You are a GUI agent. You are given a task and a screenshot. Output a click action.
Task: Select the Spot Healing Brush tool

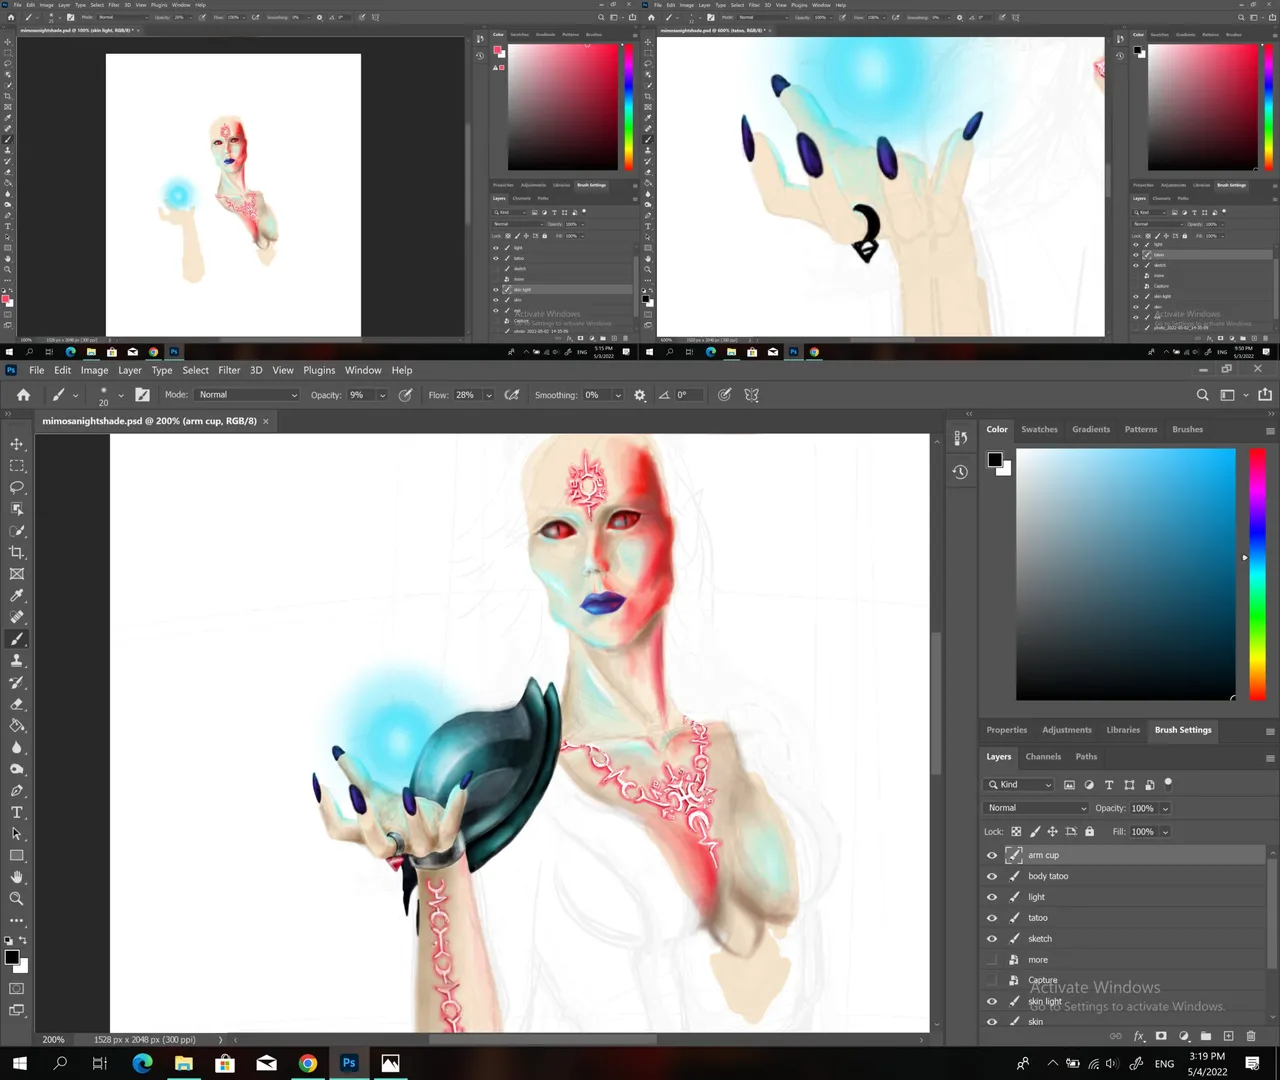click(x=17, y=617)
